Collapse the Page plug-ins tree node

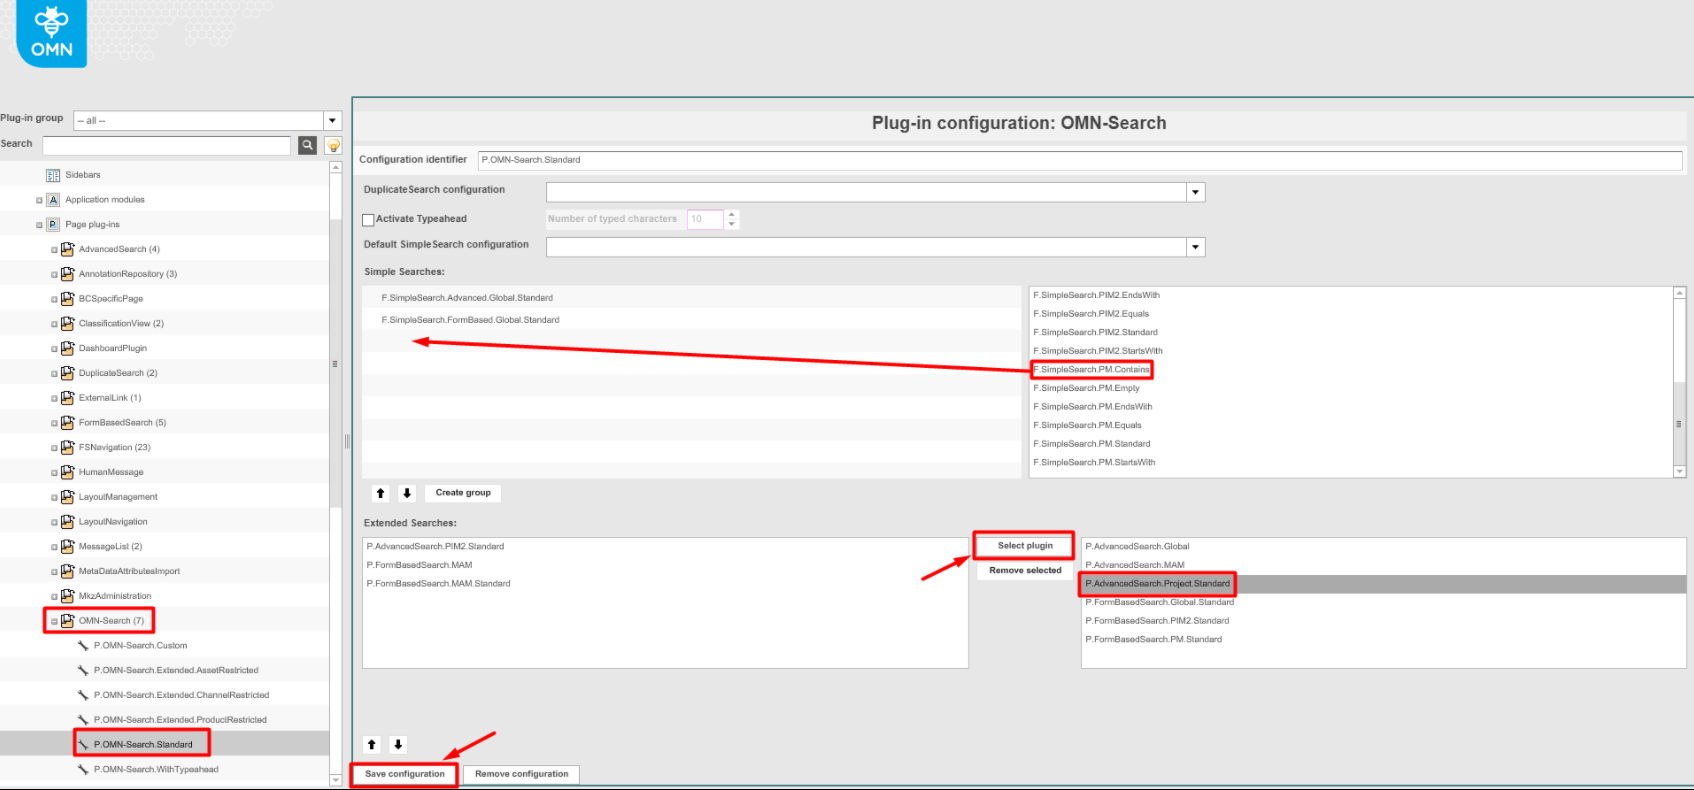39,225
